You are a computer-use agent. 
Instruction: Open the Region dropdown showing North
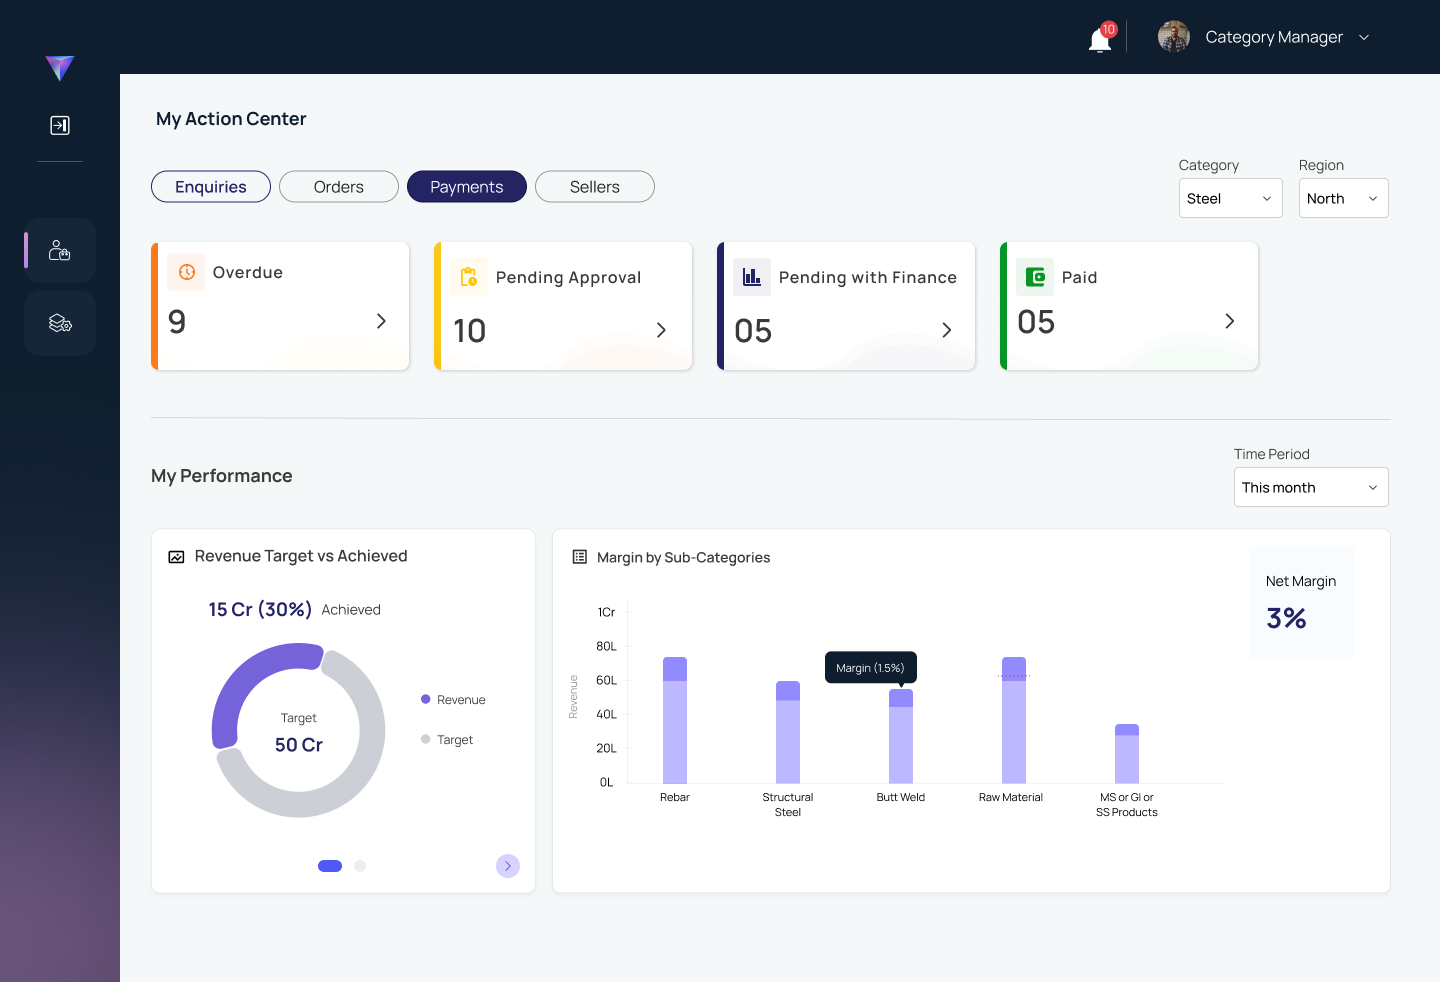click(x=1344, y=198)
